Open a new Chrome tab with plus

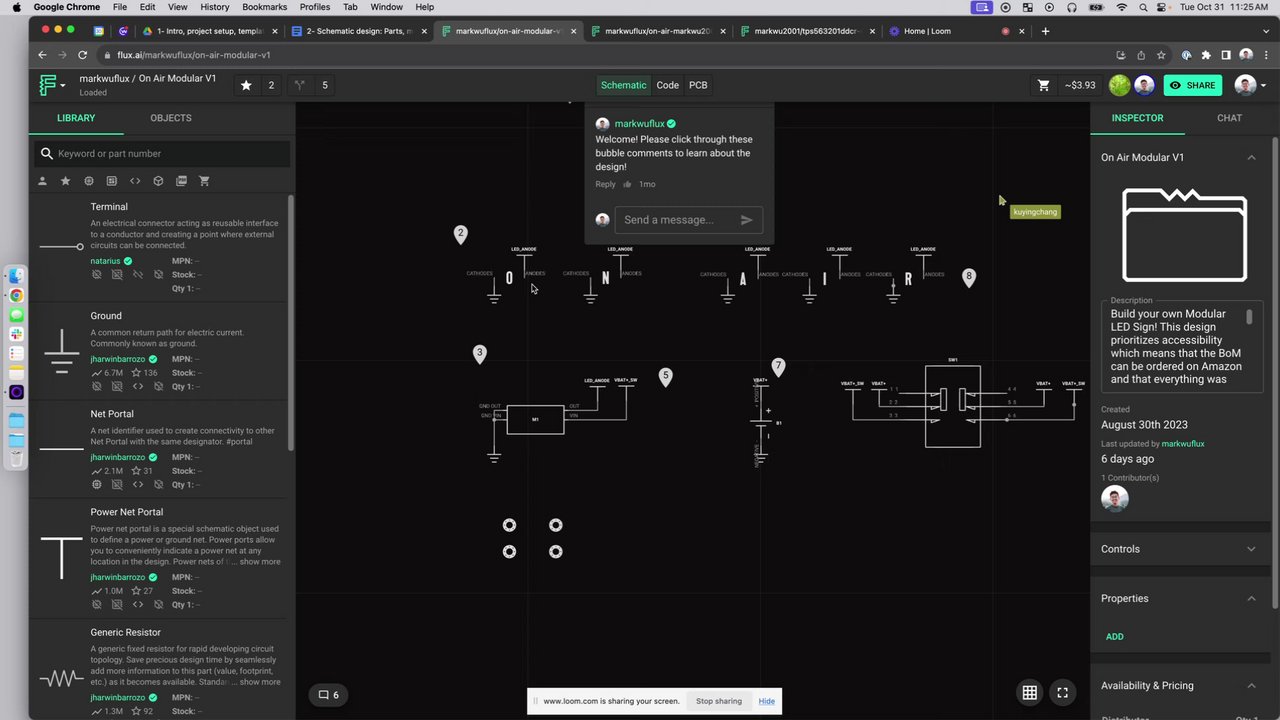click(1045, 31)
